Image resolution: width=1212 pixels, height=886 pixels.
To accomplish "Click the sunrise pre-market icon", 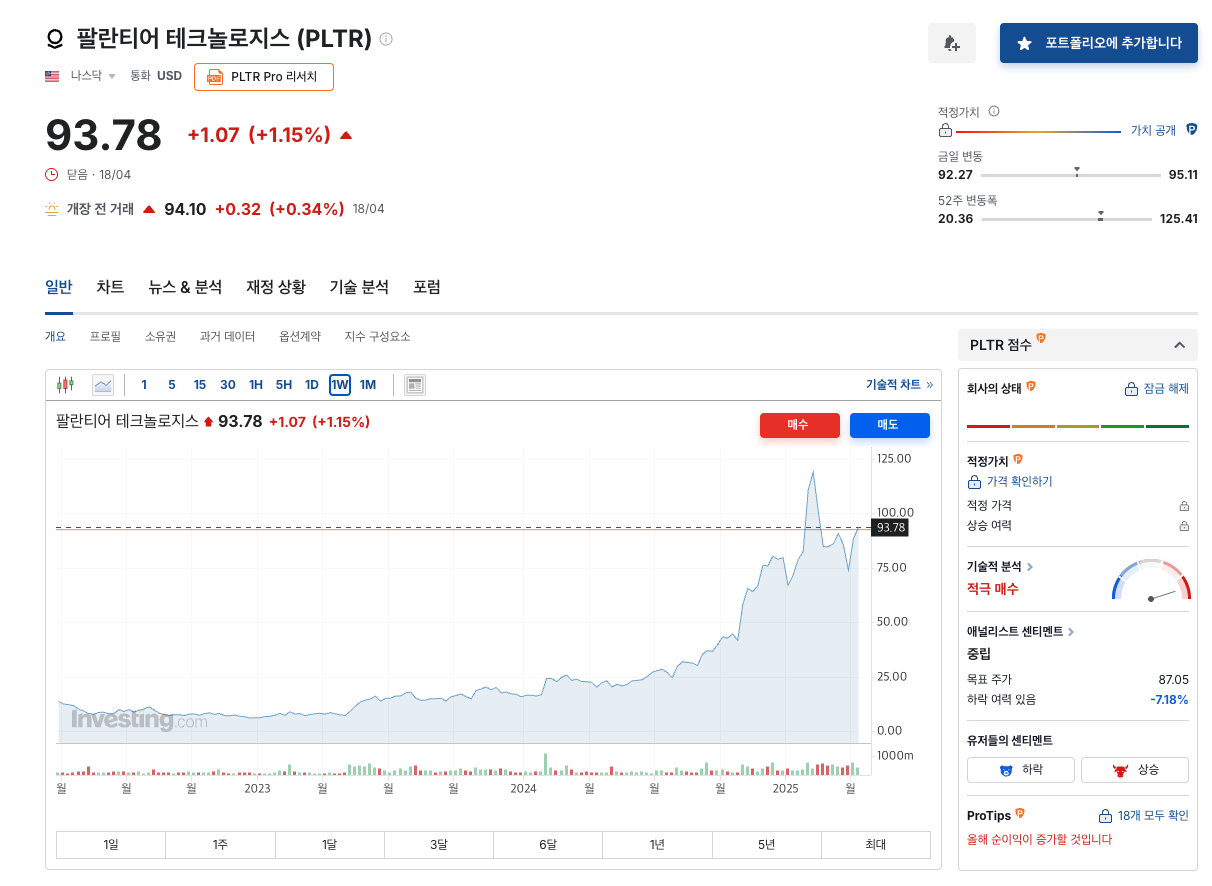I will tap(52, 209).
